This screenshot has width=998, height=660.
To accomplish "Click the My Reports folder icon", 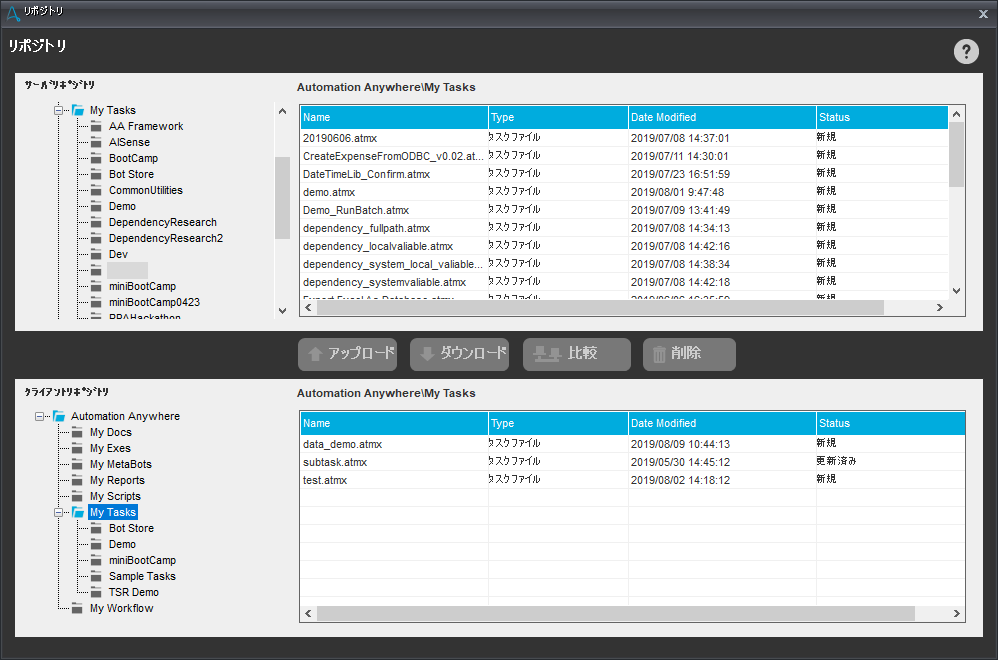I will pyautogui.click(x=77, y=481).
